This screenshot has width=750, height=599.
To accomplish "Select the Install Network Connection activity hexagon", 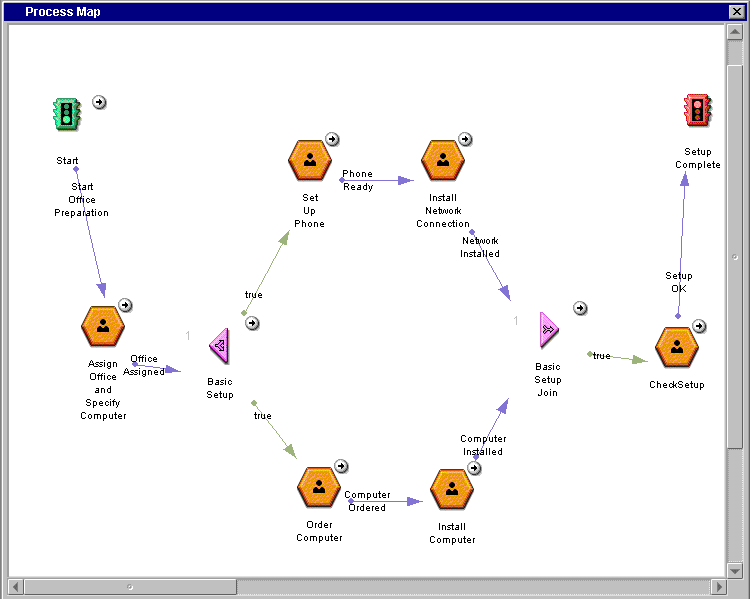I will [x=443, y=160].
